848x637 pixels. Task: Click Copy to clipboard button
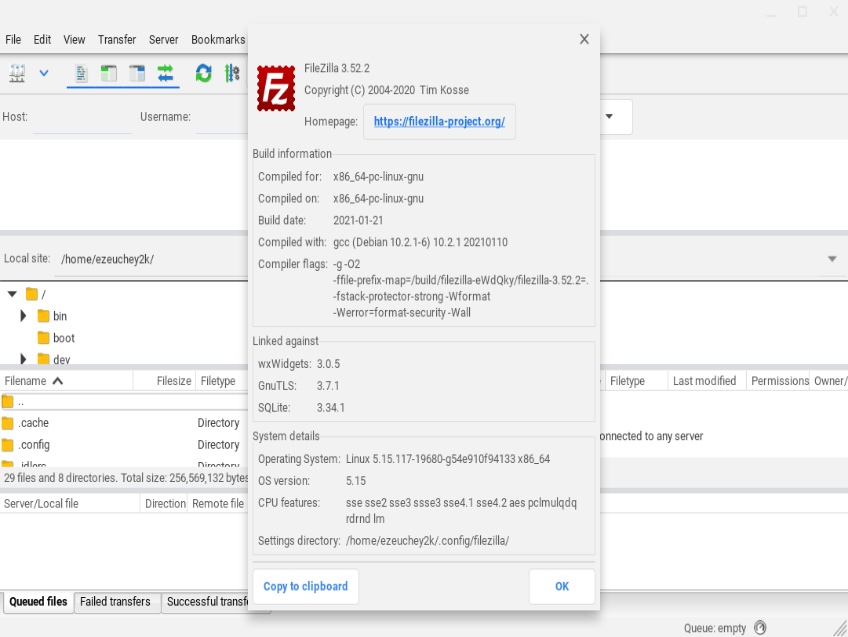point(306,586)
